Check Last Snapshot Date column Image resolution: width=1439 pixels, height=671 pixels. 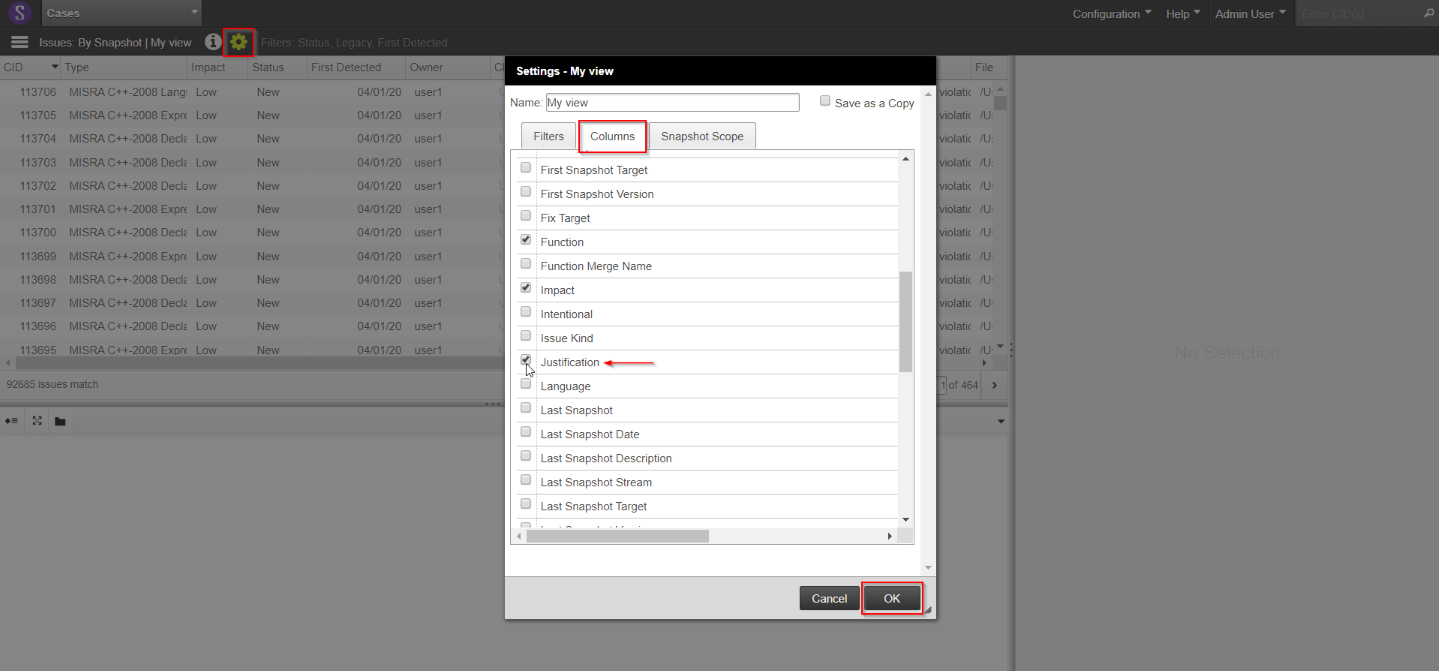(x=526, y=432)
